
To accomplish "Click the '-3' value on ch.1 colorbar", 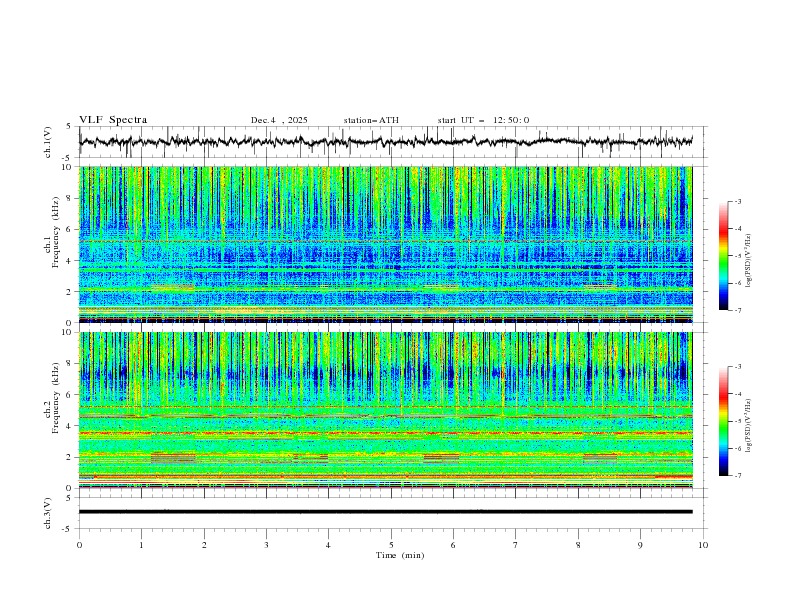I will [737, 201].
